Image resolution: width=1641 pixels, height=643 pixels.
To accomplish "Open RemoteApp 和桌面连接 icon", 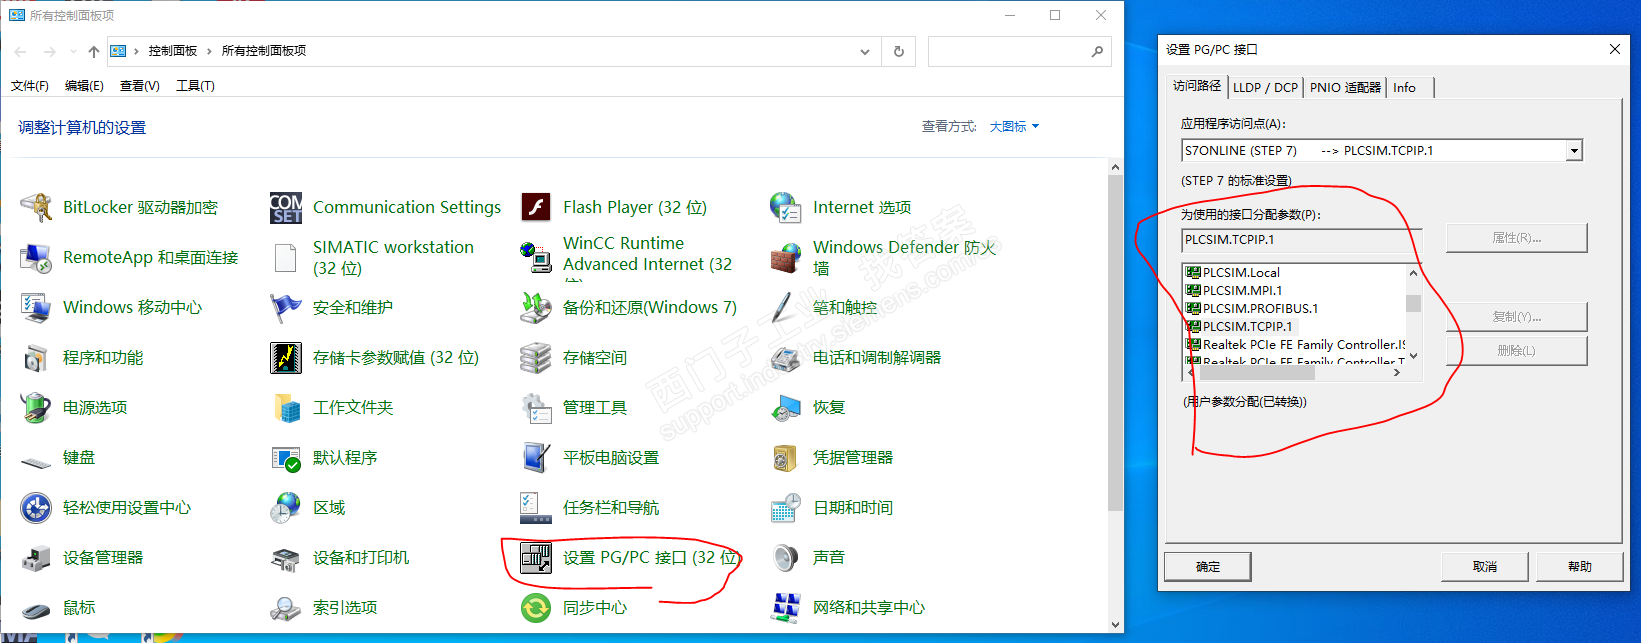I will (36, 257).
